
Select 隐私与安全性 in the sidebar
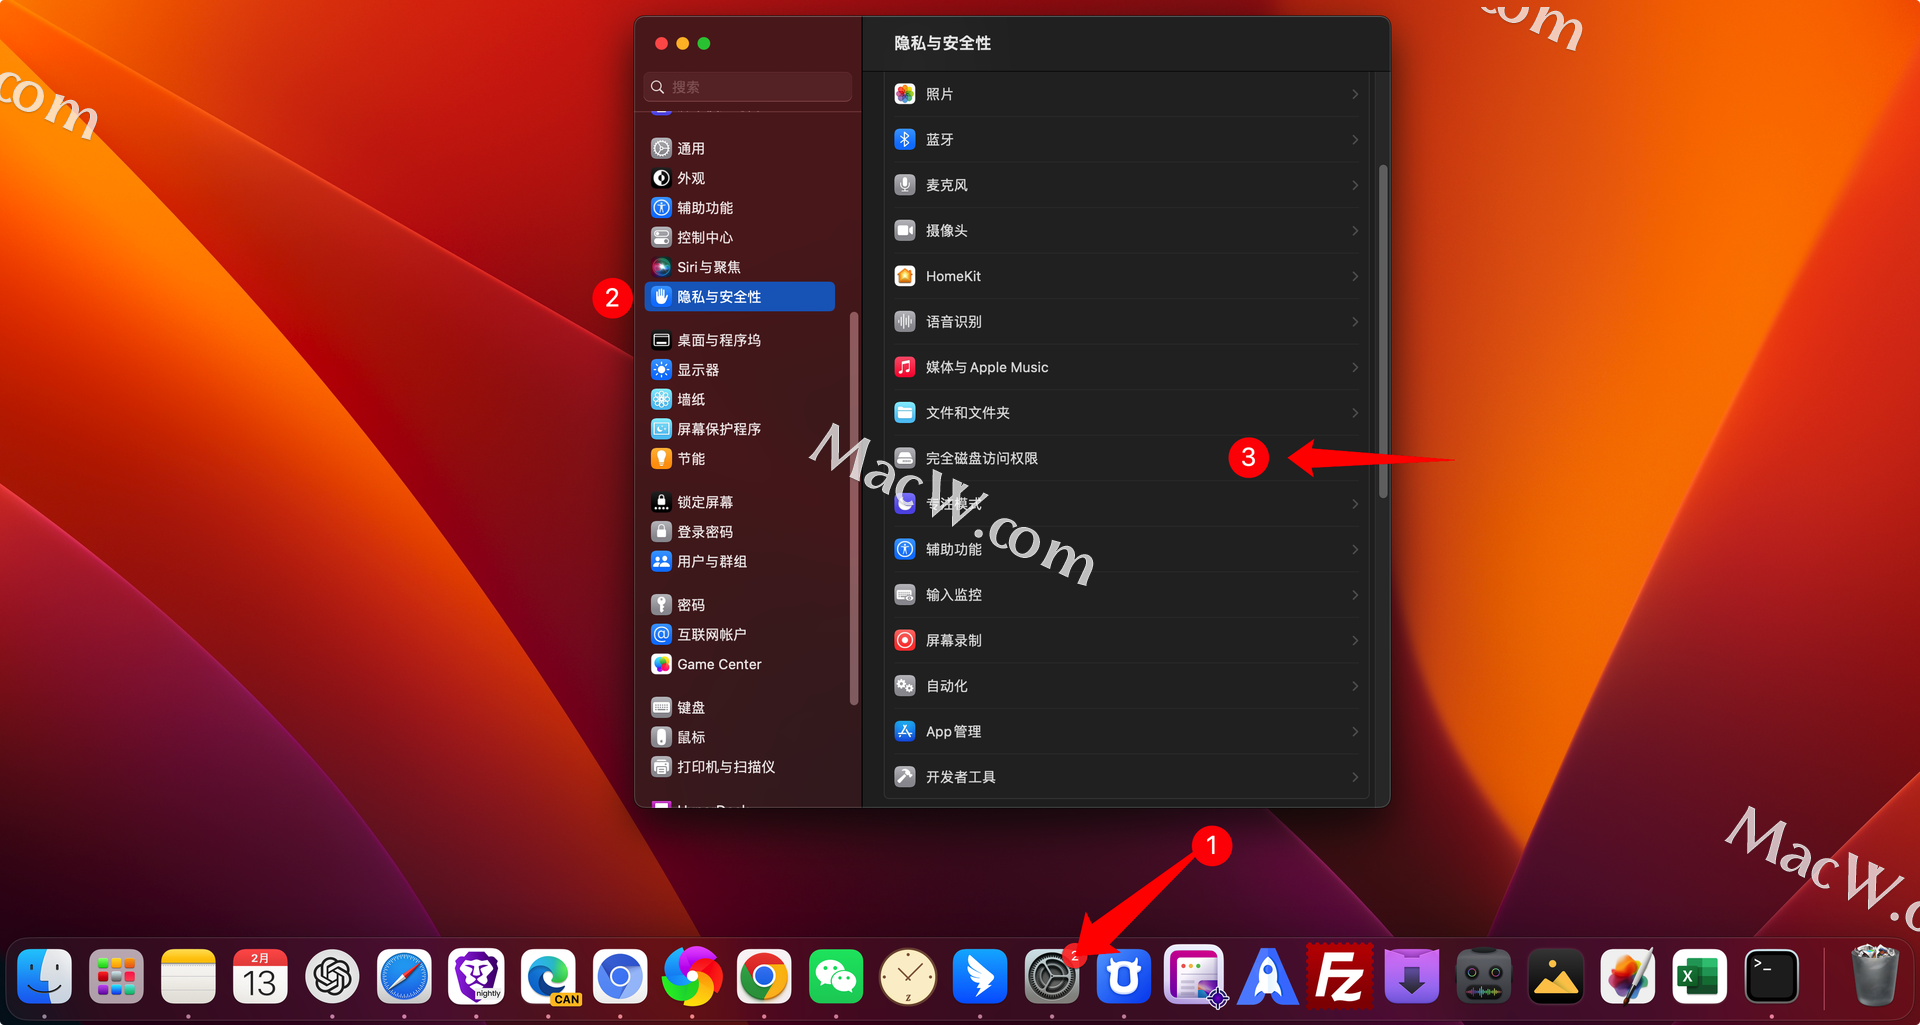pos(740,296)
